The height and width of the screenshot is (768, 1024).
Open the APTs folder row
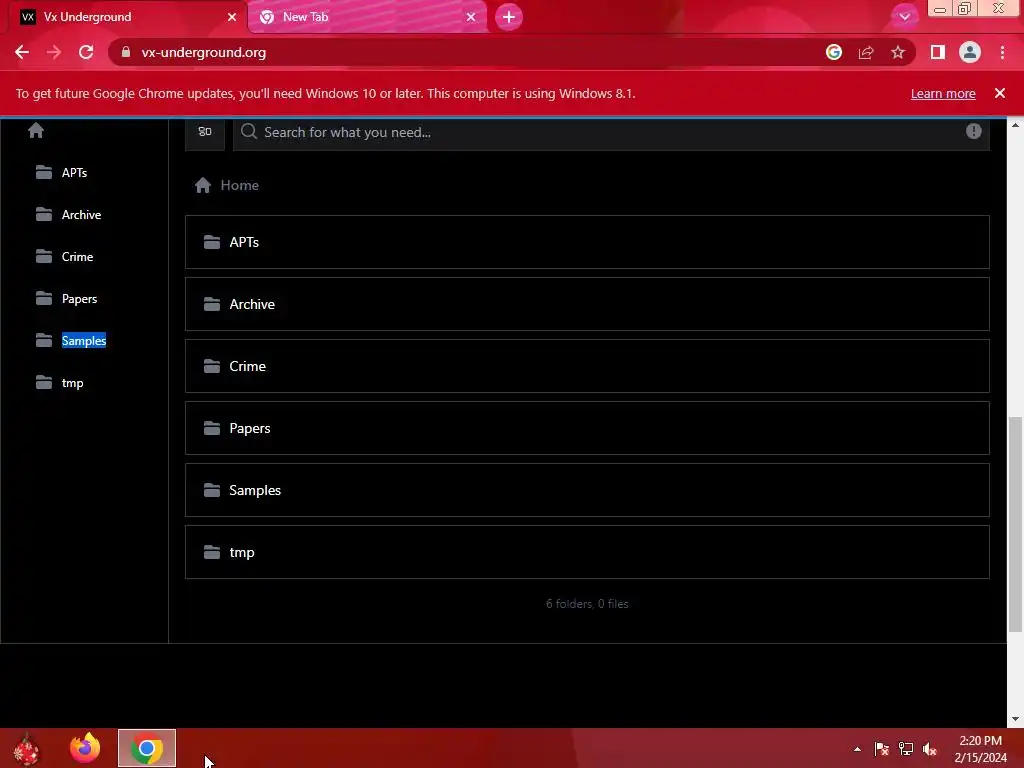pyautogui.click(x=587, y=242)
